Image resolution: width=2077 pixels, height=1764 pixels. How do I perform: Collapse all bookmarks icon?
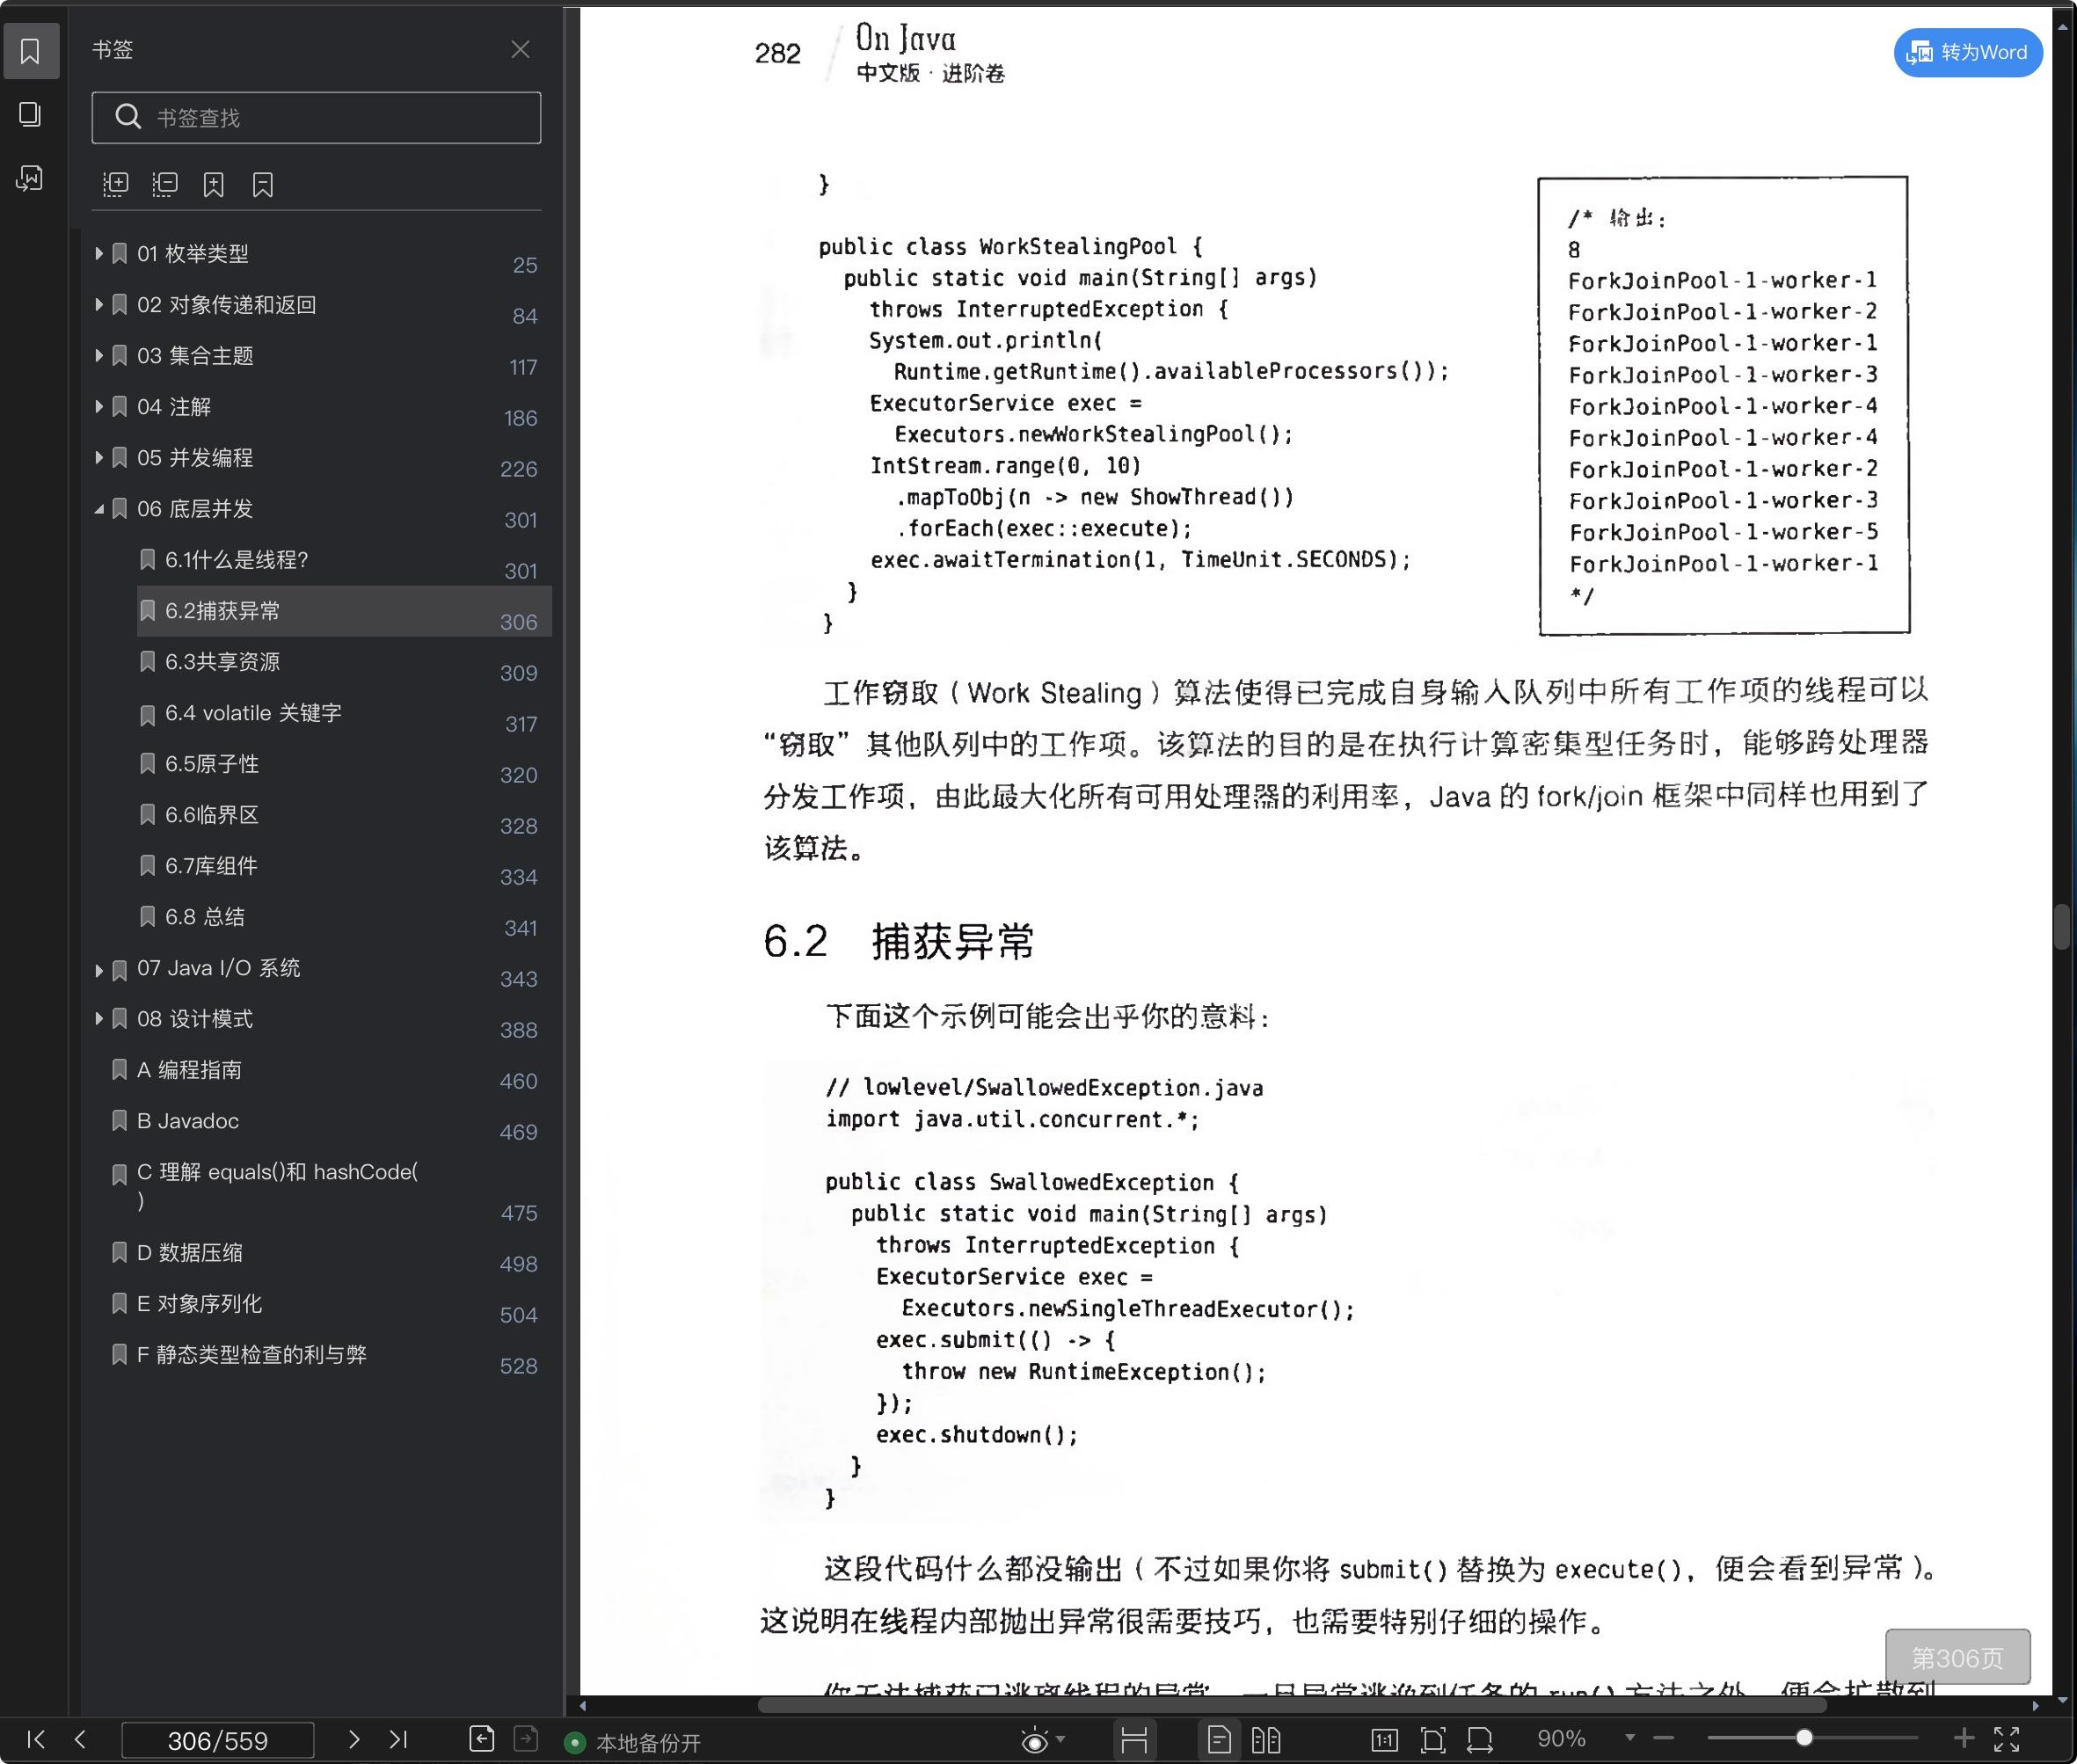point(165,184)
